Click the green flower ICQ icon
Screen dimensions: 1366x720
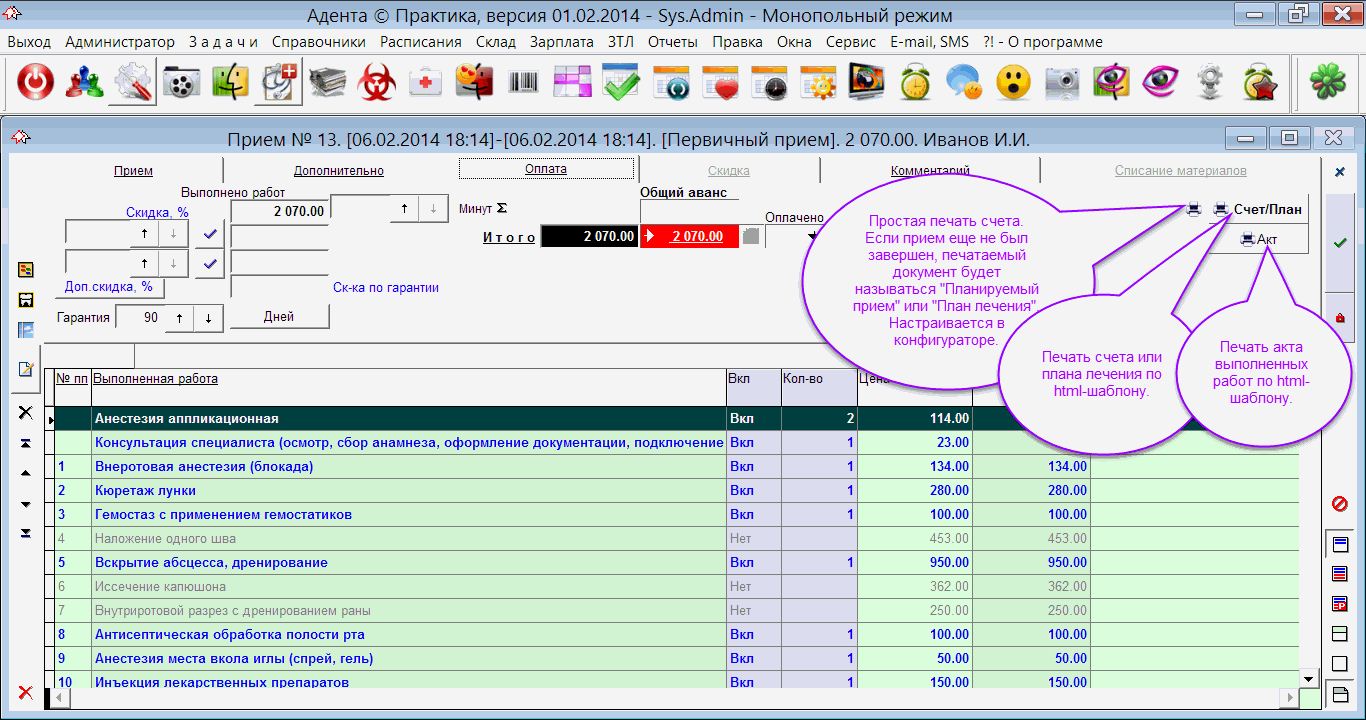[x=1328, y=83]
